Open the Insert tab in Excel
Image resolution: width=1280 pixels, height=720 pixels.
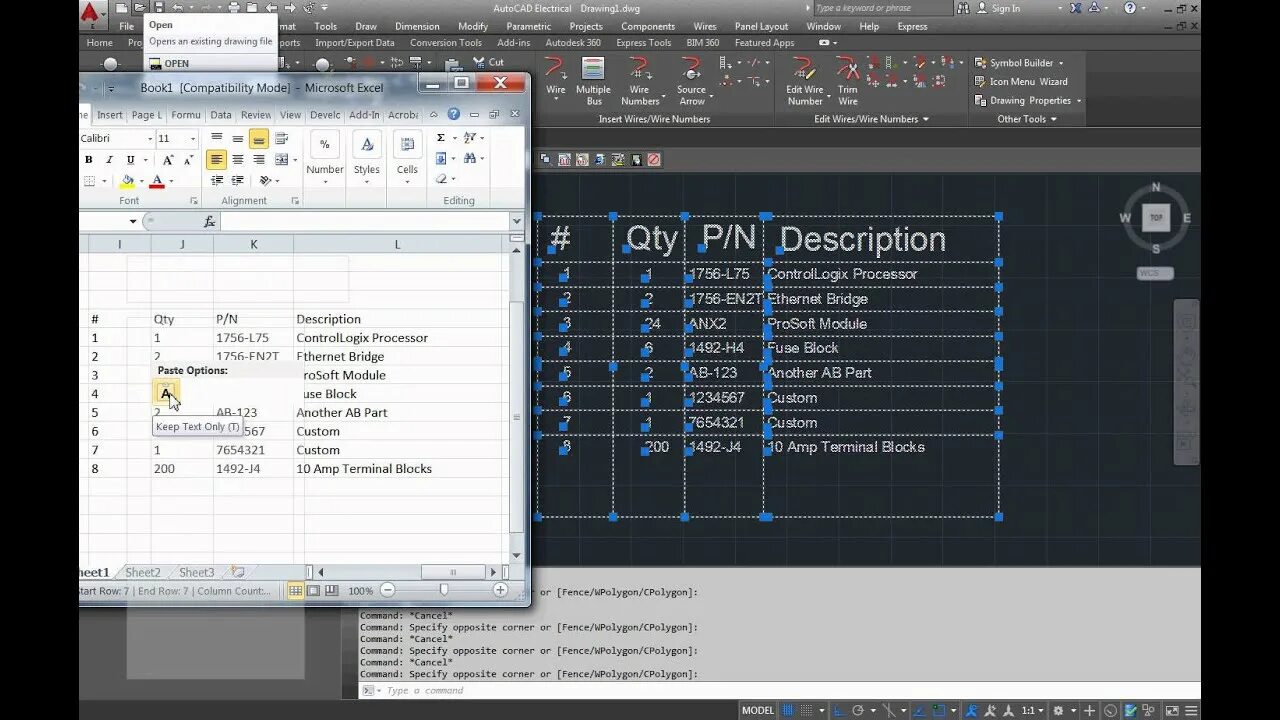(110, 115)
